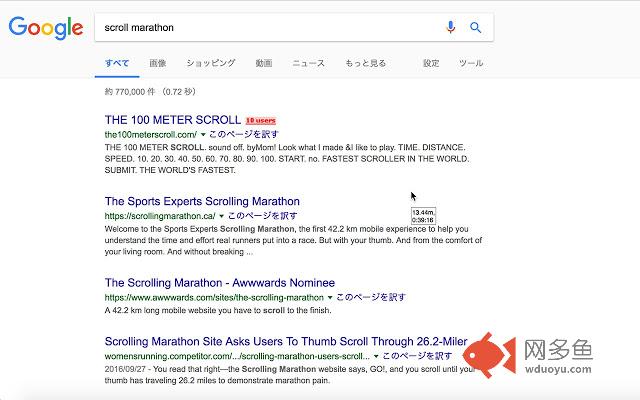The width and height of the screenshot is (640, 400).
Task: Start voice search with microphone icon
Action: [x=451, y=27]
